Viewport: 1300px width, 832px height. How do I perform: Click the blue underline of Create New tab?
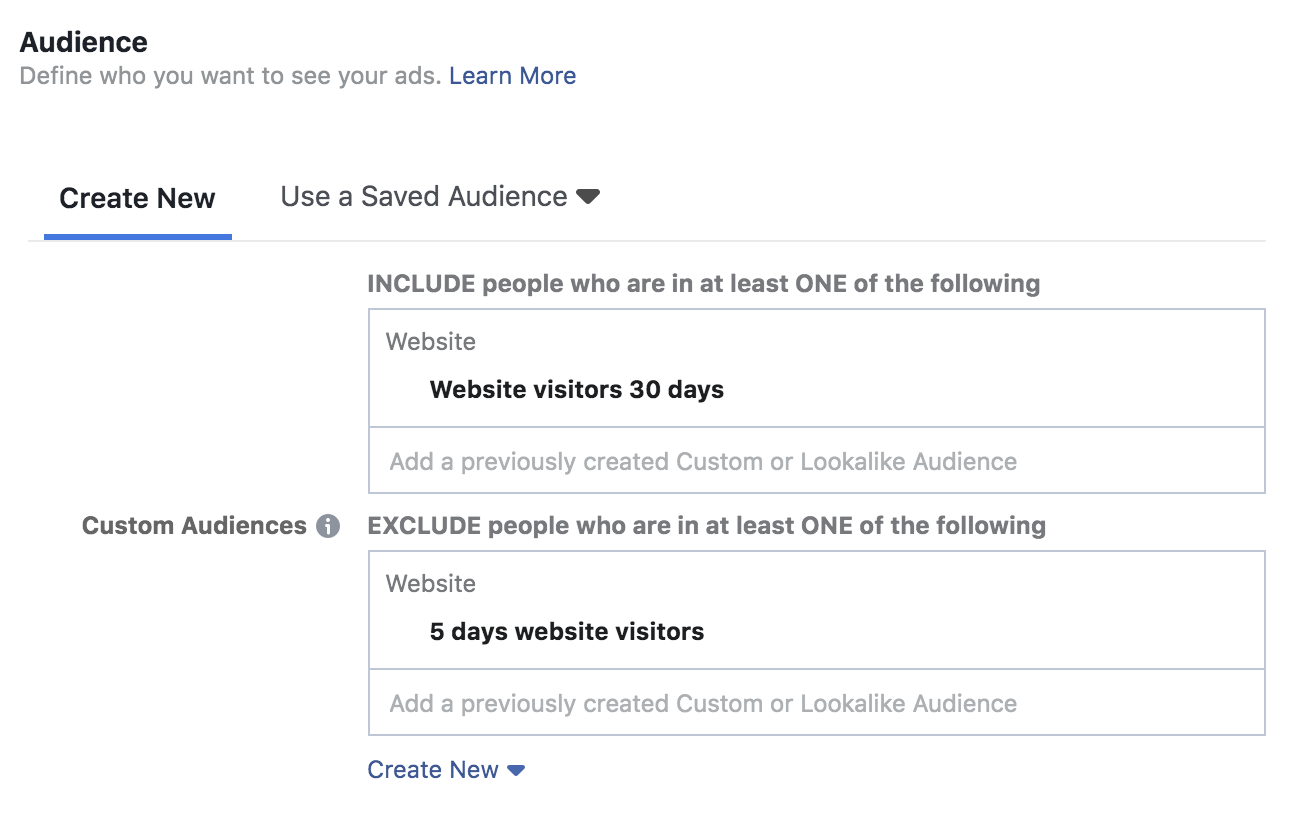(x=138, y=237)
